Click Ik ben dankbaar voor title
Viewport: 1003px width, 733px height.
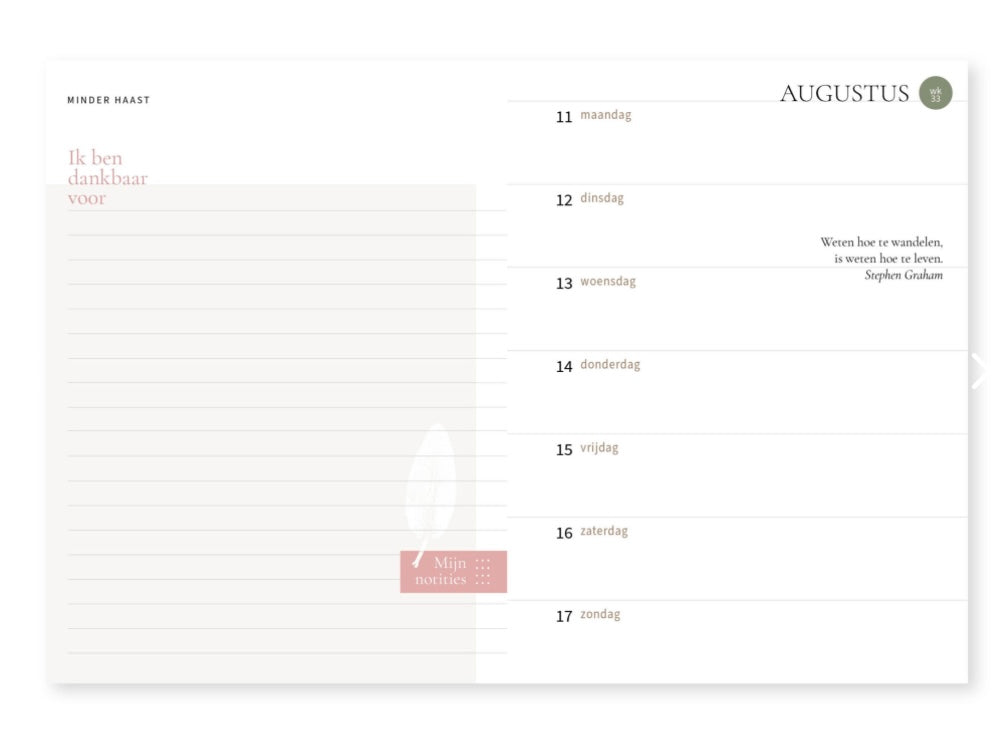(107, 177)
